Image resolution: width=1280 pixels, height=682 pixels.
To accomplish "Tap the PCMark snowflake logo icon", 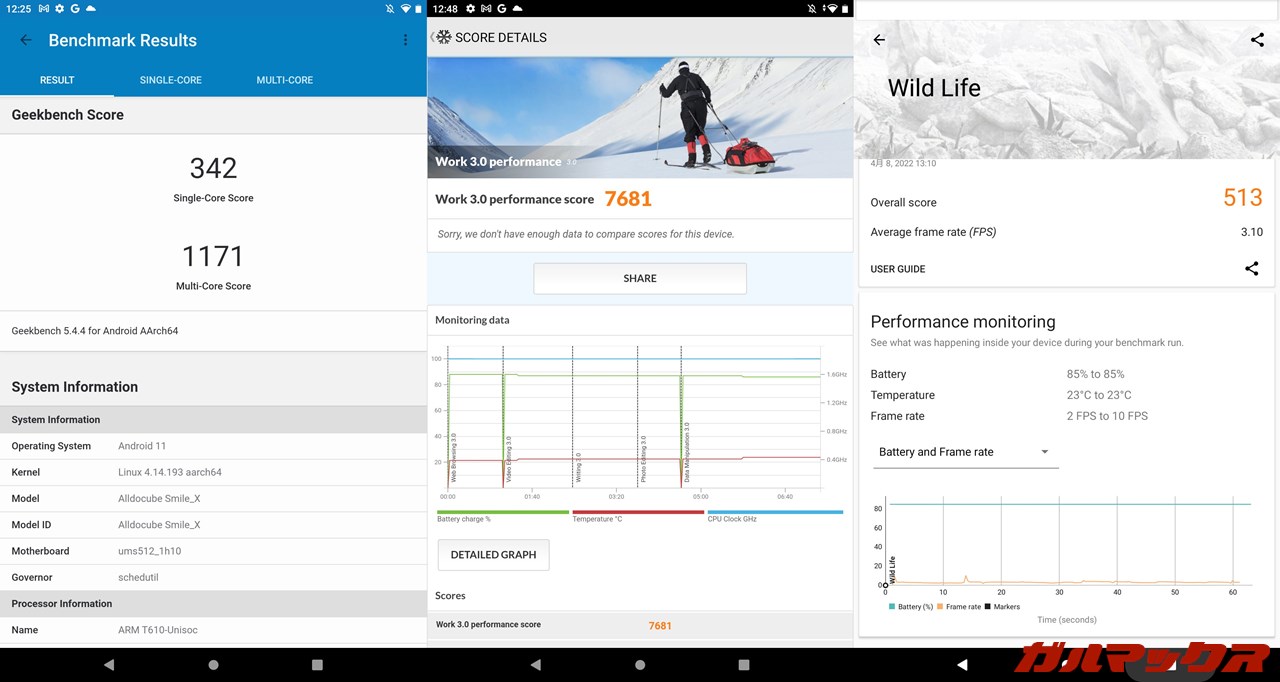I will point(443,37).
